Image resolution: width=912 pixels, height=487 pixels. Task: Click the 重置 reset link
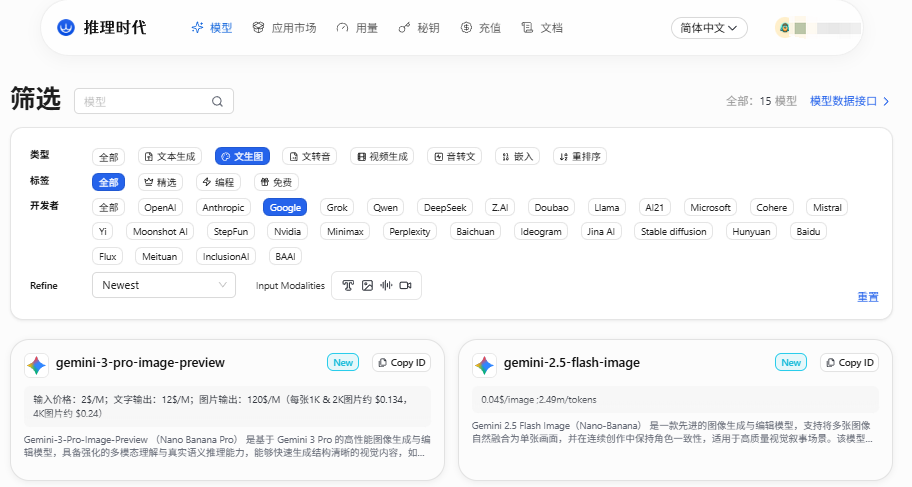coord(868,297)
